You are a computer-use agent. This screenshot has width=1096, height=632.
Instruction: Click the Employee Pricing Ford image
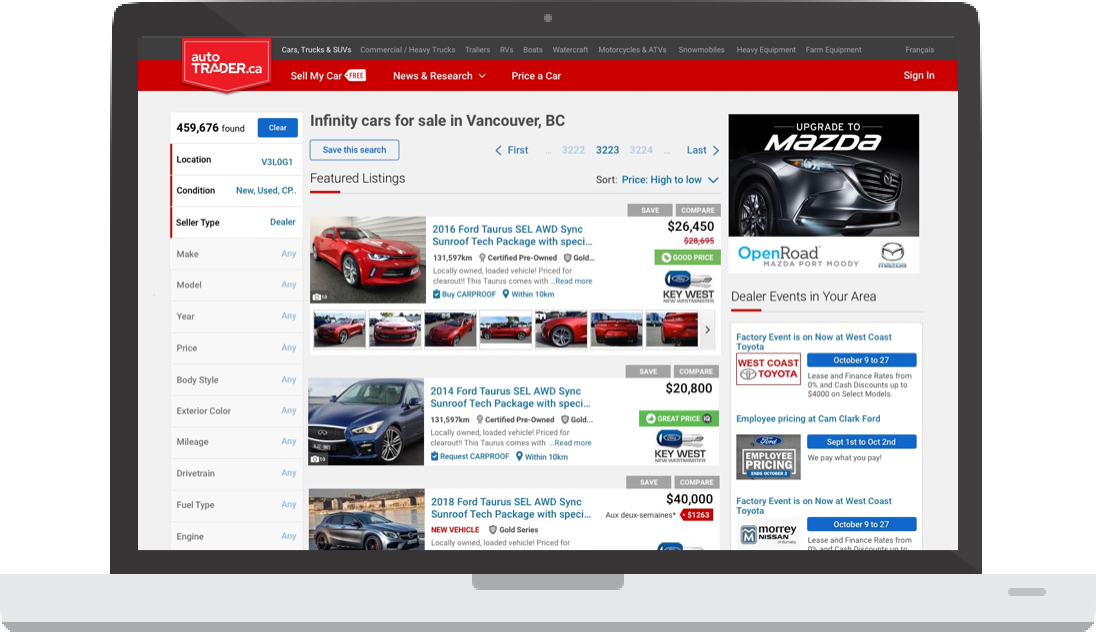[768, 457]
